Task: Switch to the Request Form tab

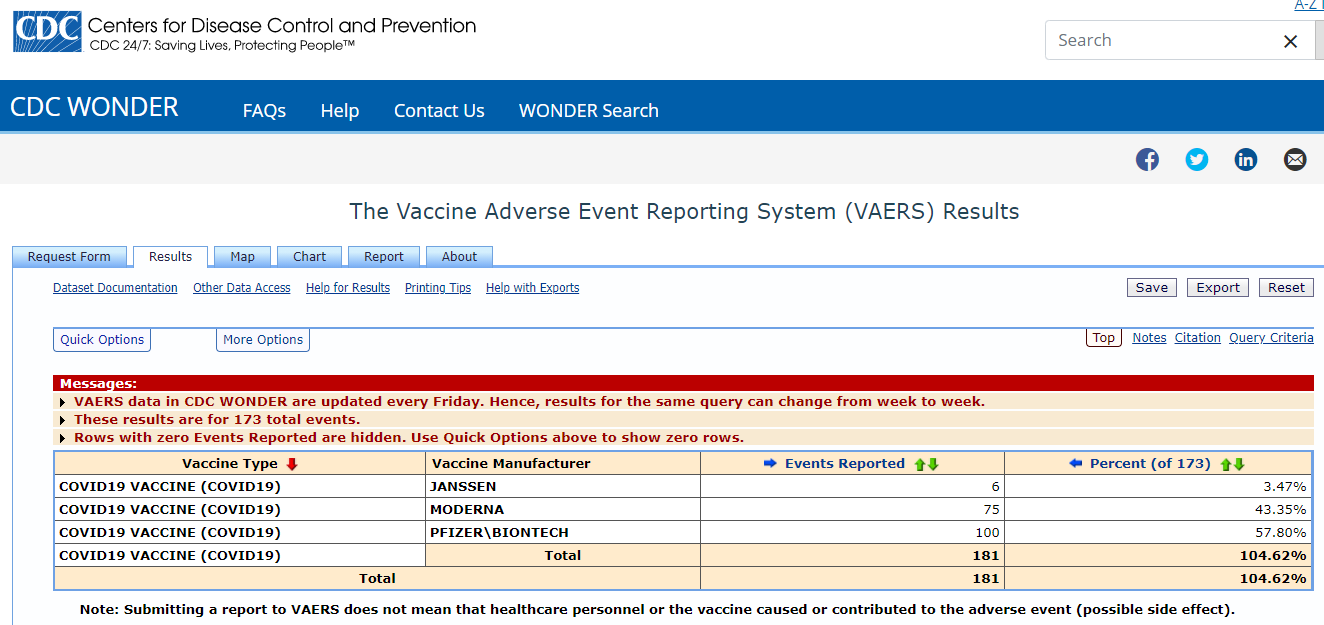Action: (69, 257)
